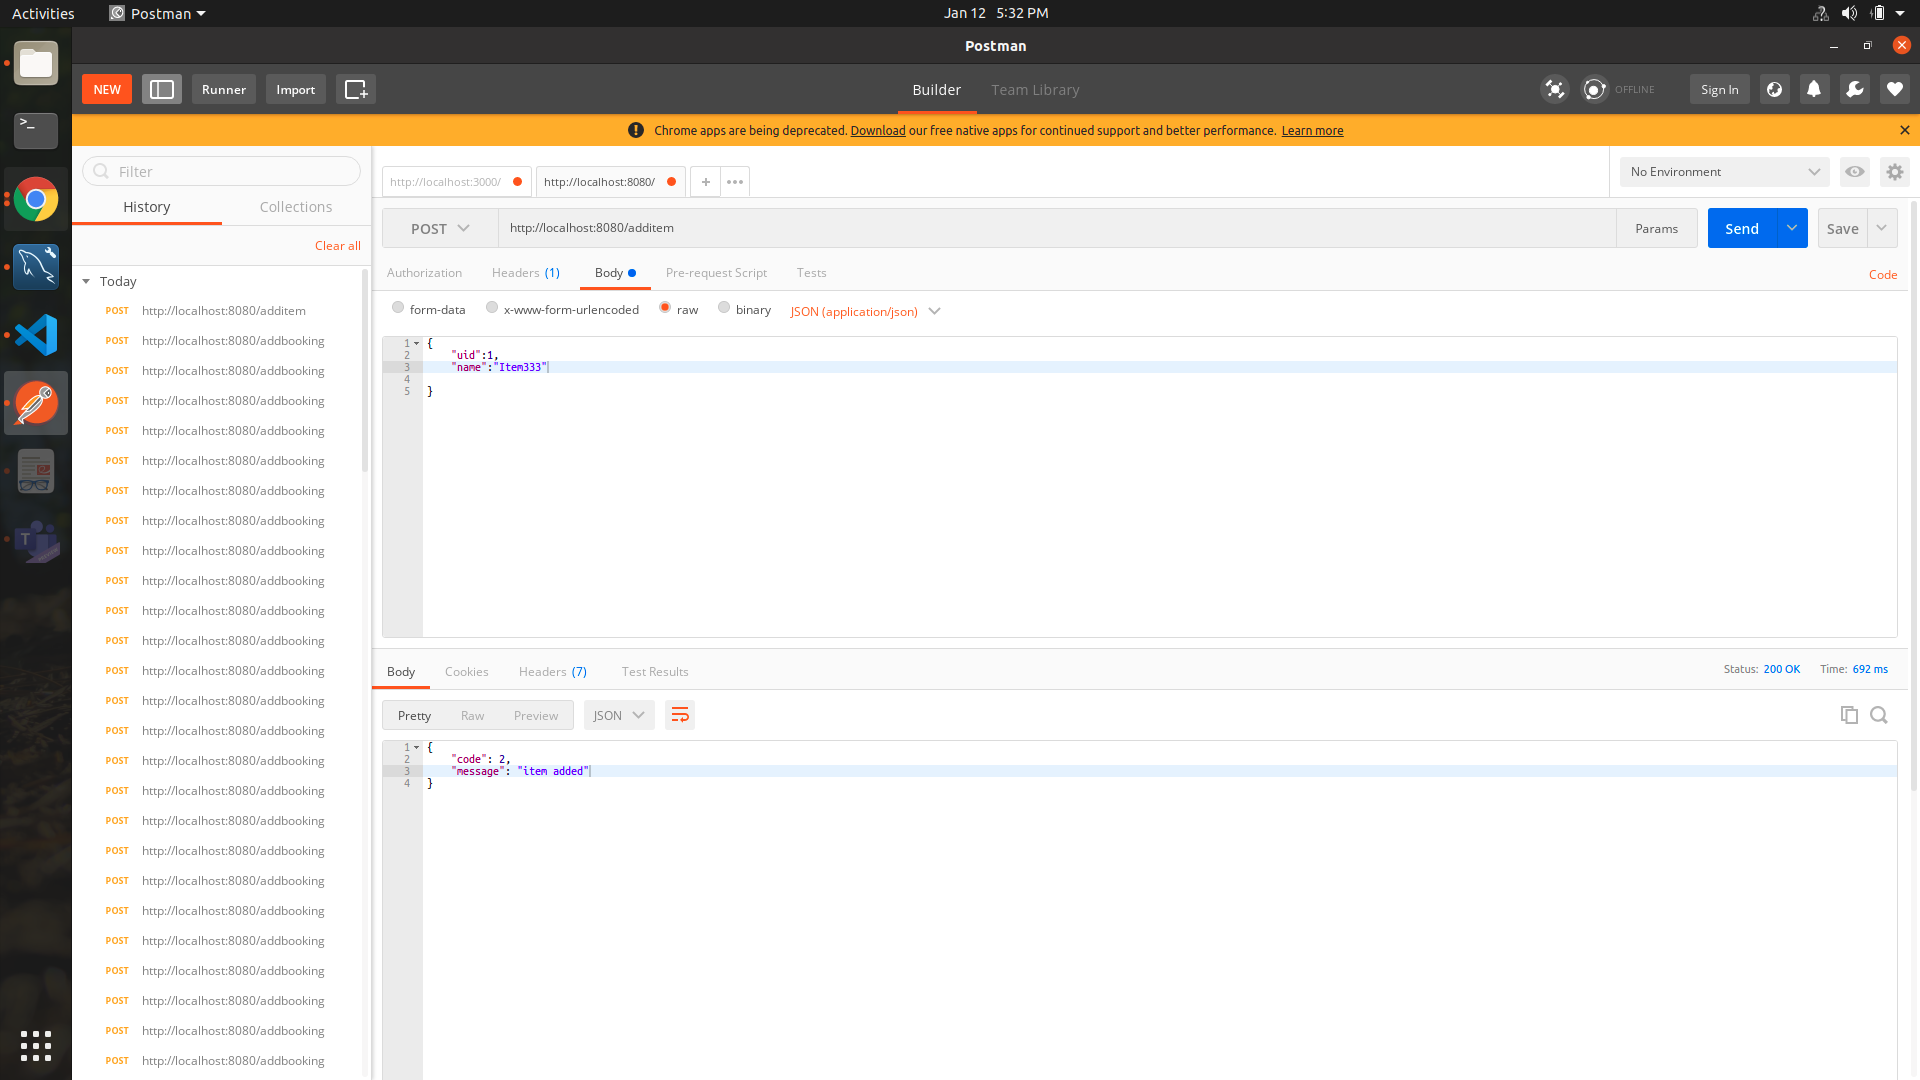Click Clear all in history
The width and height of the screenshot is (1920, 1080).
tap(337, 245)
